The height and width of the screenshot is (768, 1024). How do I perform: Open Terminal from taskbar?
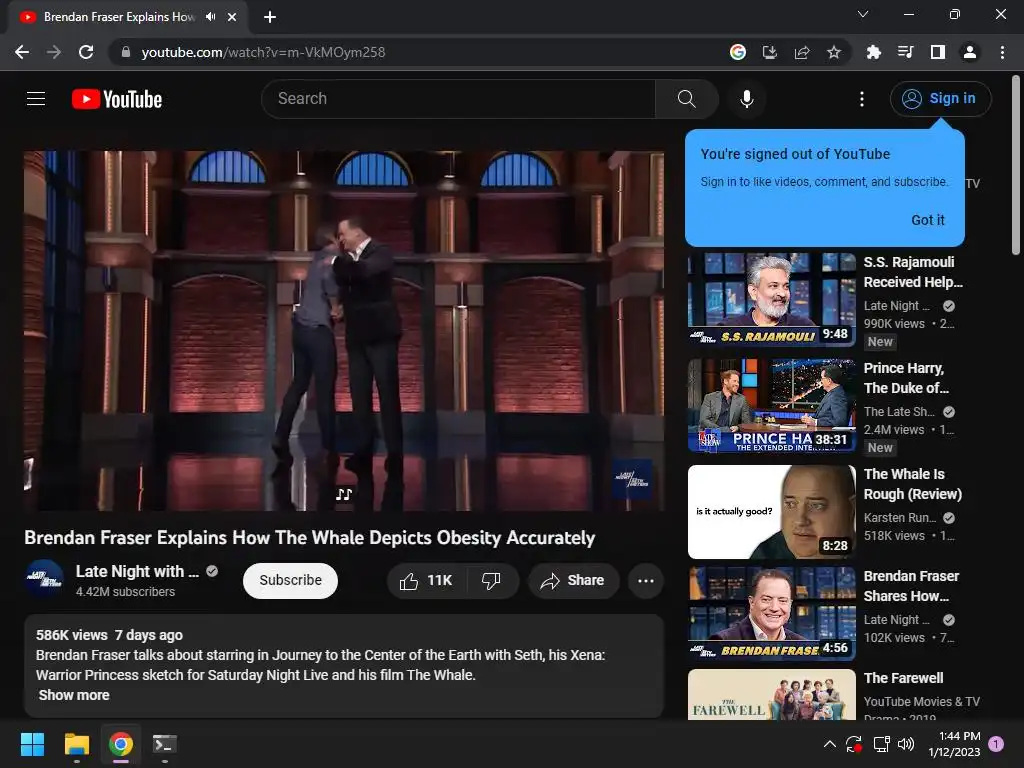[x=165, y=744]
